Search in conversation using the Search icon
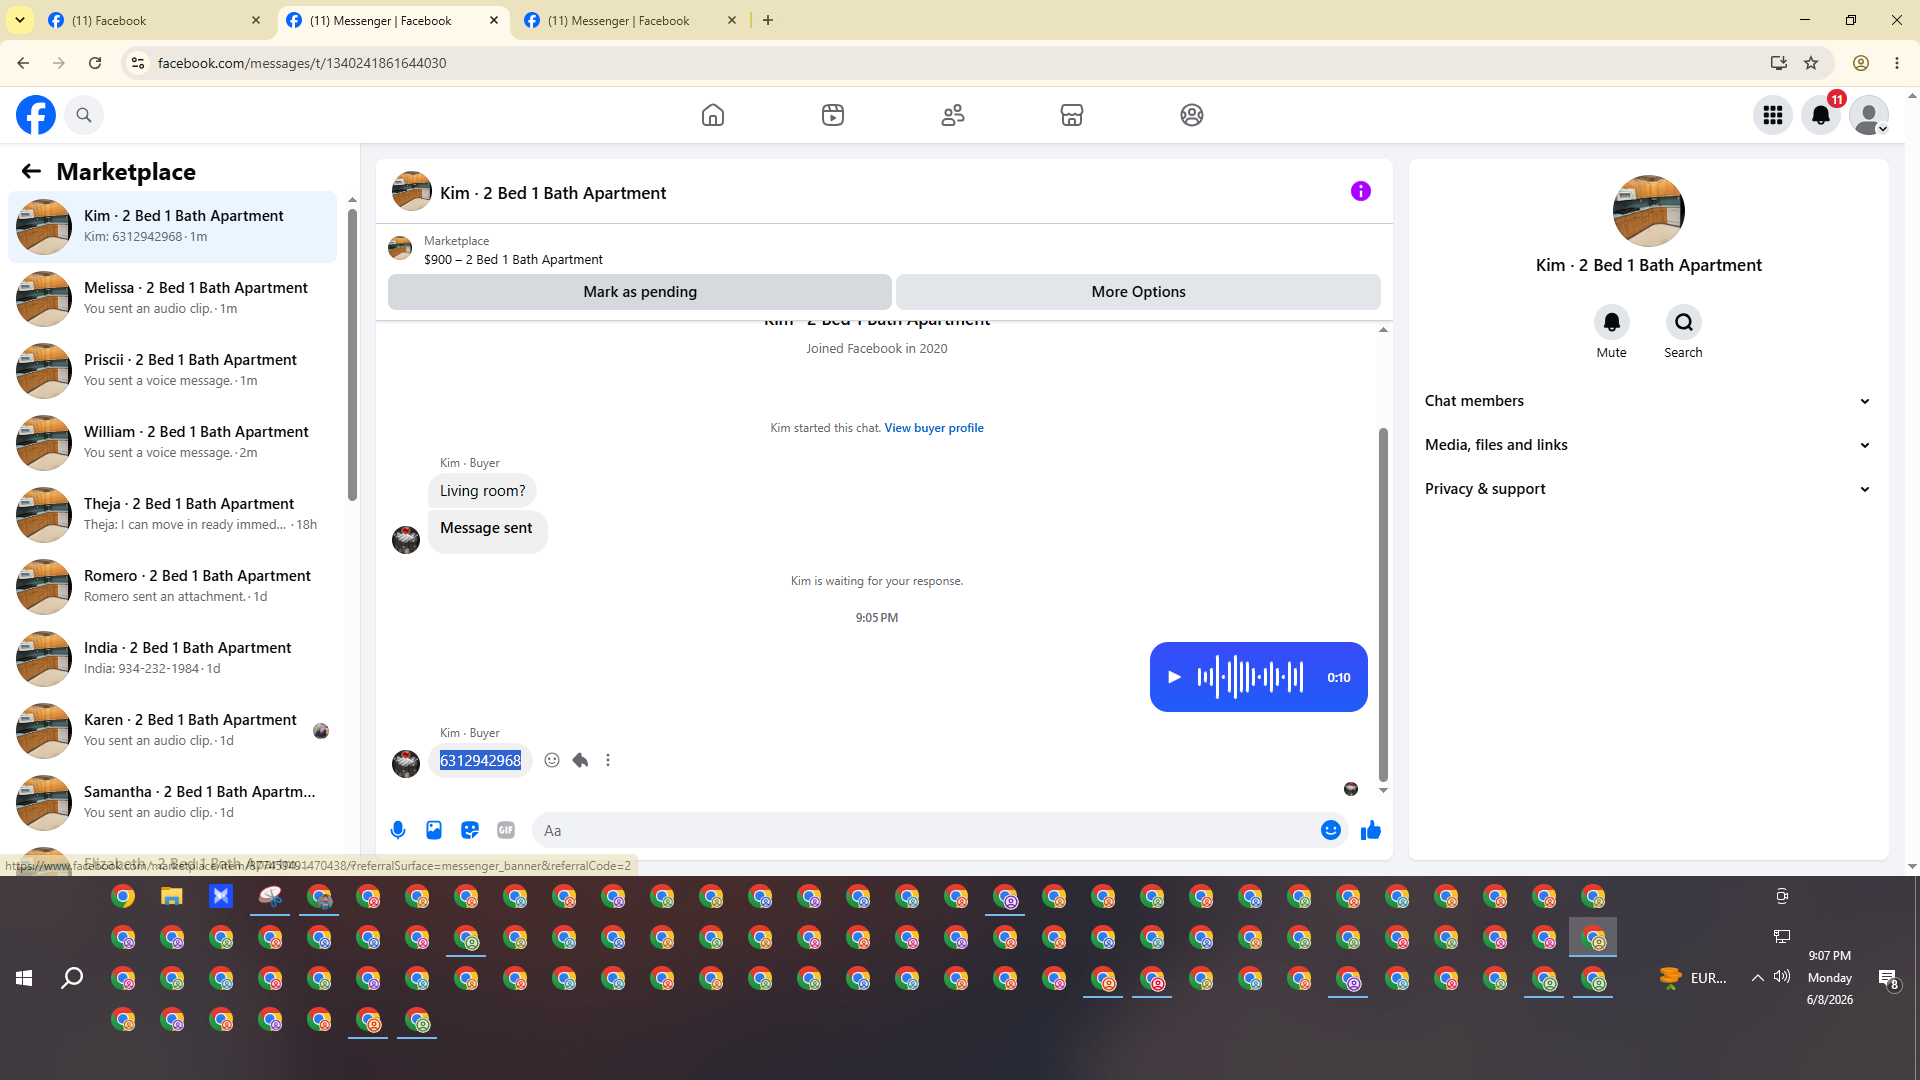 pos(1684,322)
